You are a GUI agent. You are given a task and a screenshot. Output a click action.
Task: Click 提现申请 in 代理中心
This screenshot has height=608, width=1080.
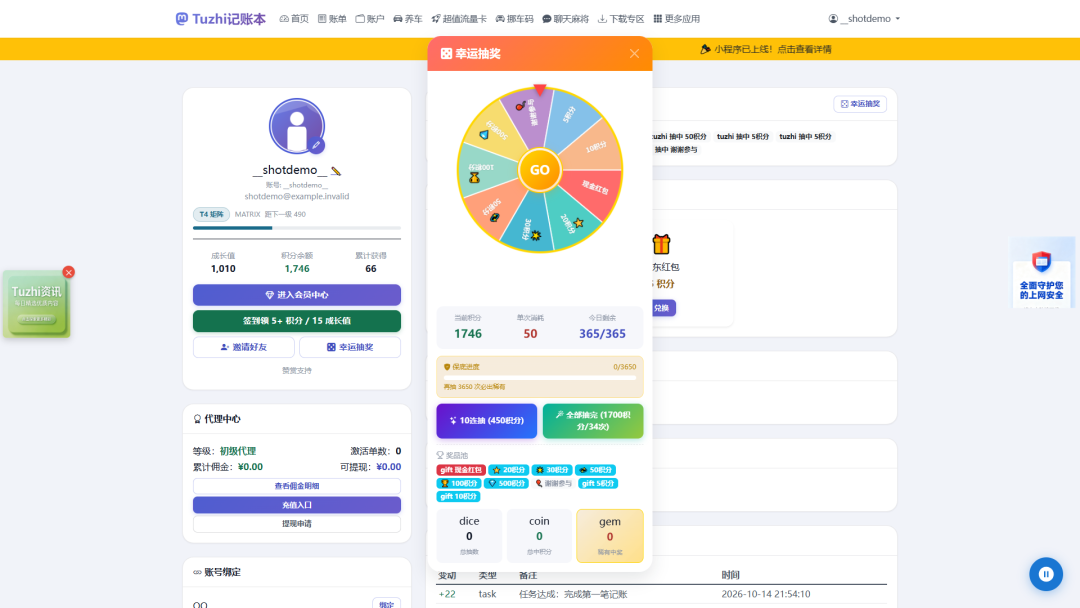[297, 524]
